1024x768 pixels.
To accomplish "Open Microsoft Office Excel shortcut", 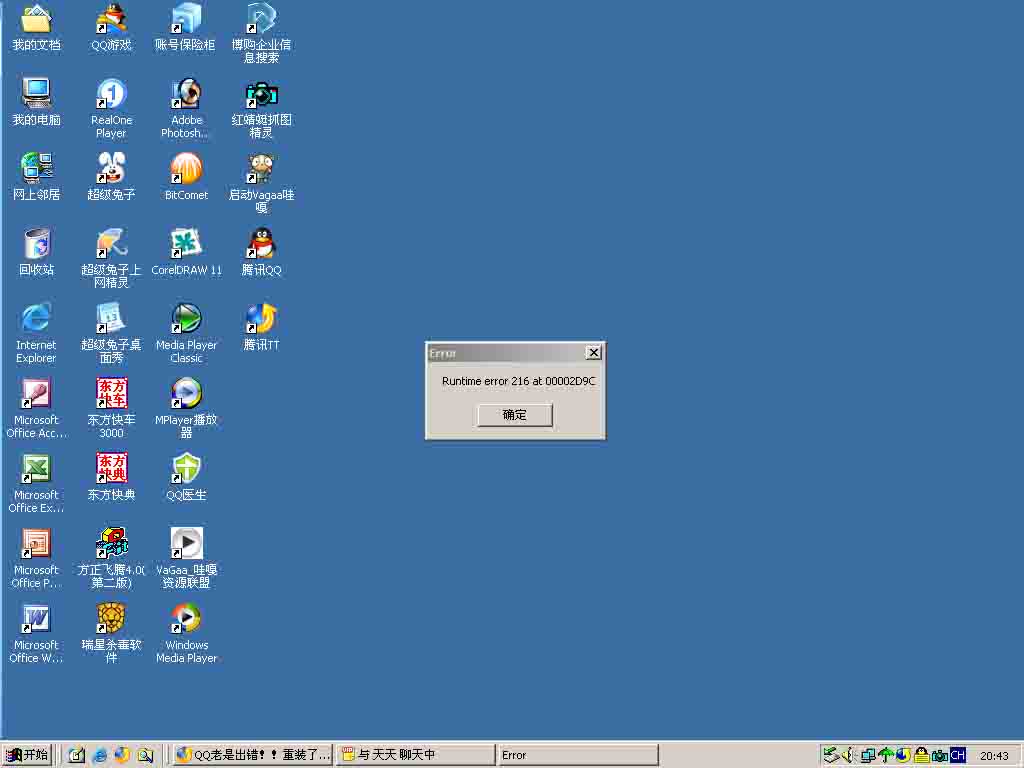I will 37,469.
